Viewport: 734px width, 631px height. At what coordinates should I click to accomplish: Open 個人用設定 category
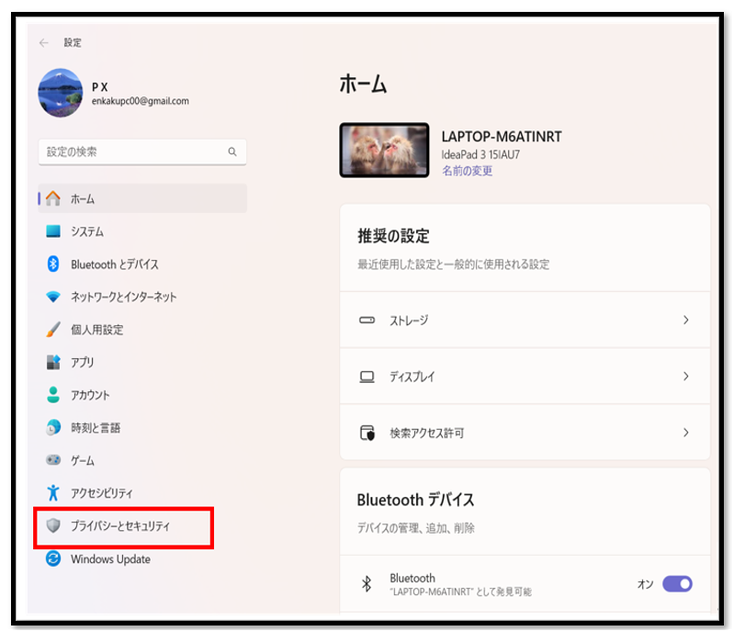(97, 330)
